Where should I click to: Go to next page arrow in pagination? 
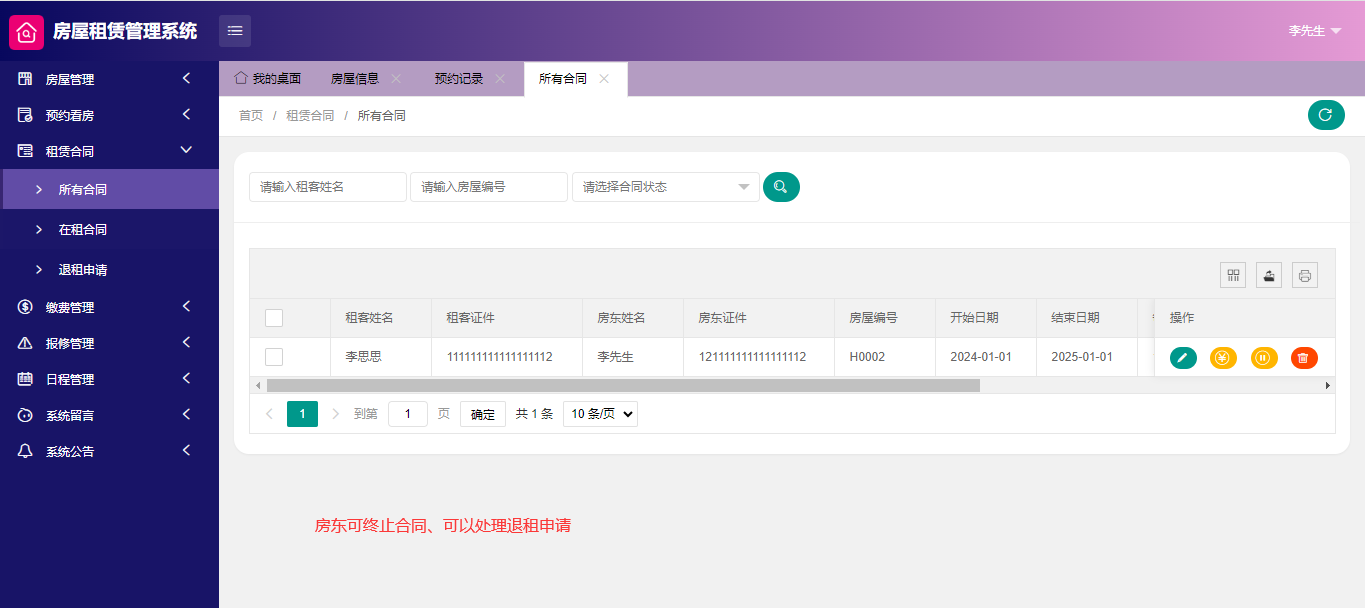336,414
